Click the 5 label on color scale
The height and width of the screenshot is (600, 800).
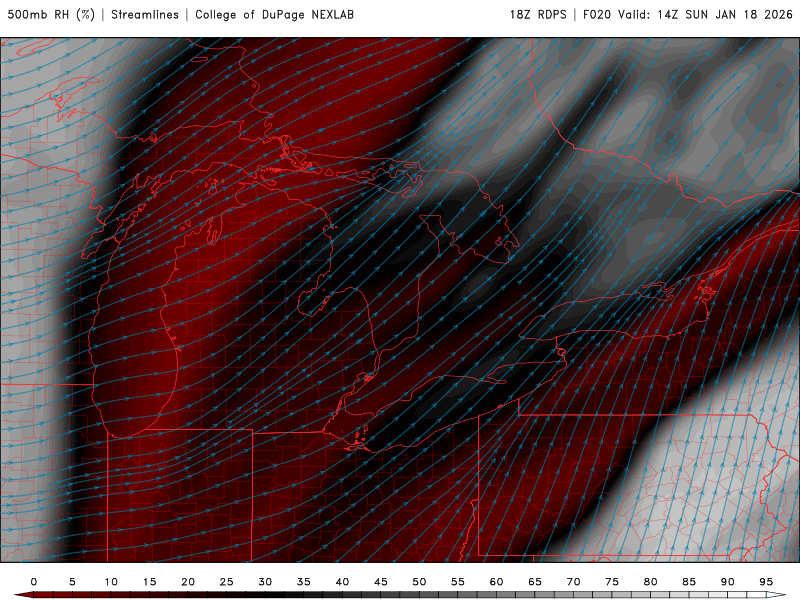(72, 582)
